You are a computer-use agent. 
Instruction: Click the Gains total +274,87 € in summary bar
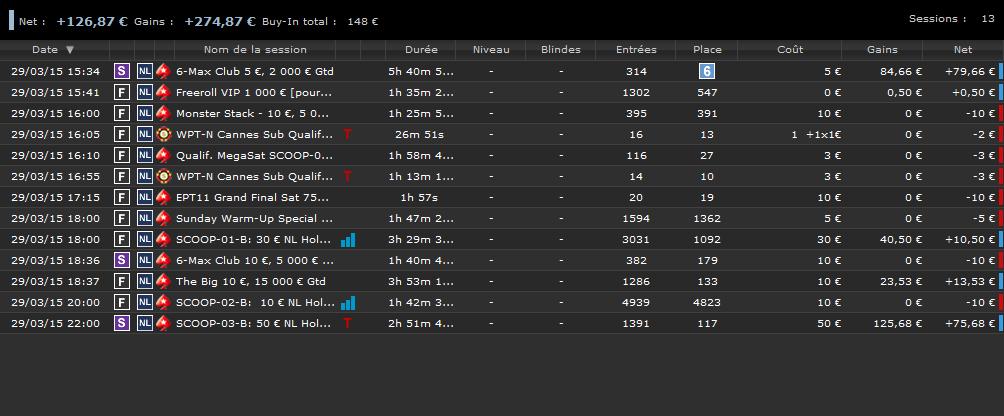[220, 21]
